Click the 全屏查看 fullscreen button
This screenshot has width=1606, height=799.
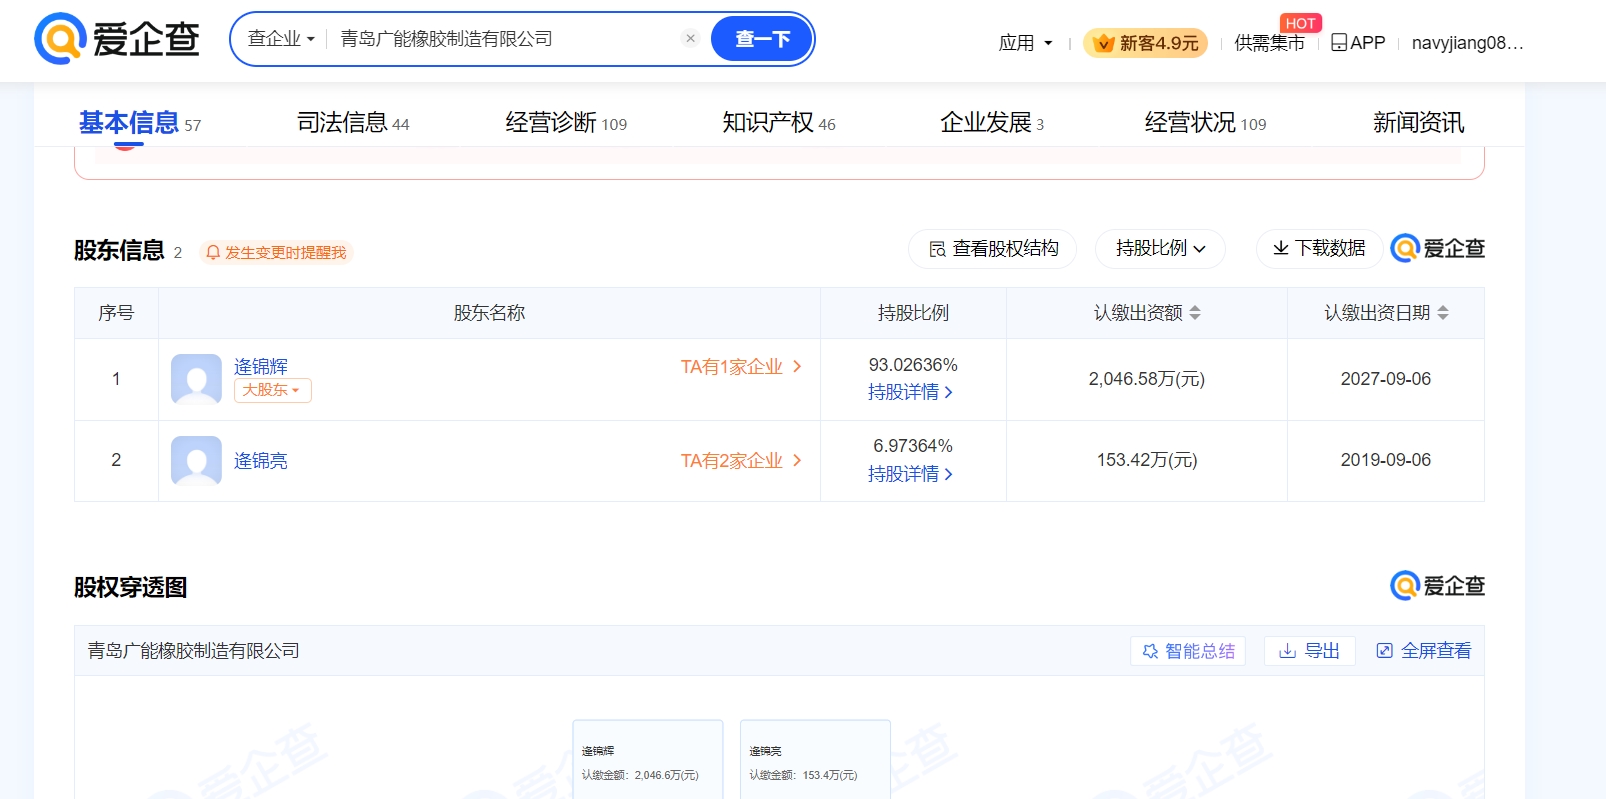[x=1424, y=651]
